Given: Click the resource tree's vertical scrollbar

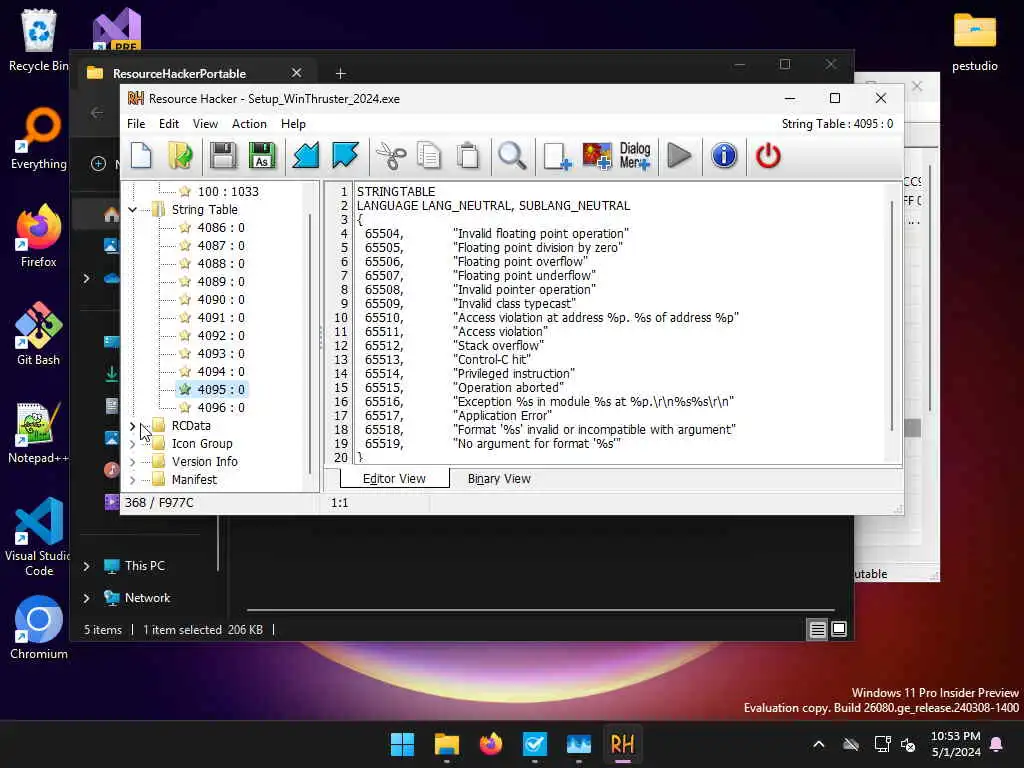Looking at the screenshot, I should [310, 344].
